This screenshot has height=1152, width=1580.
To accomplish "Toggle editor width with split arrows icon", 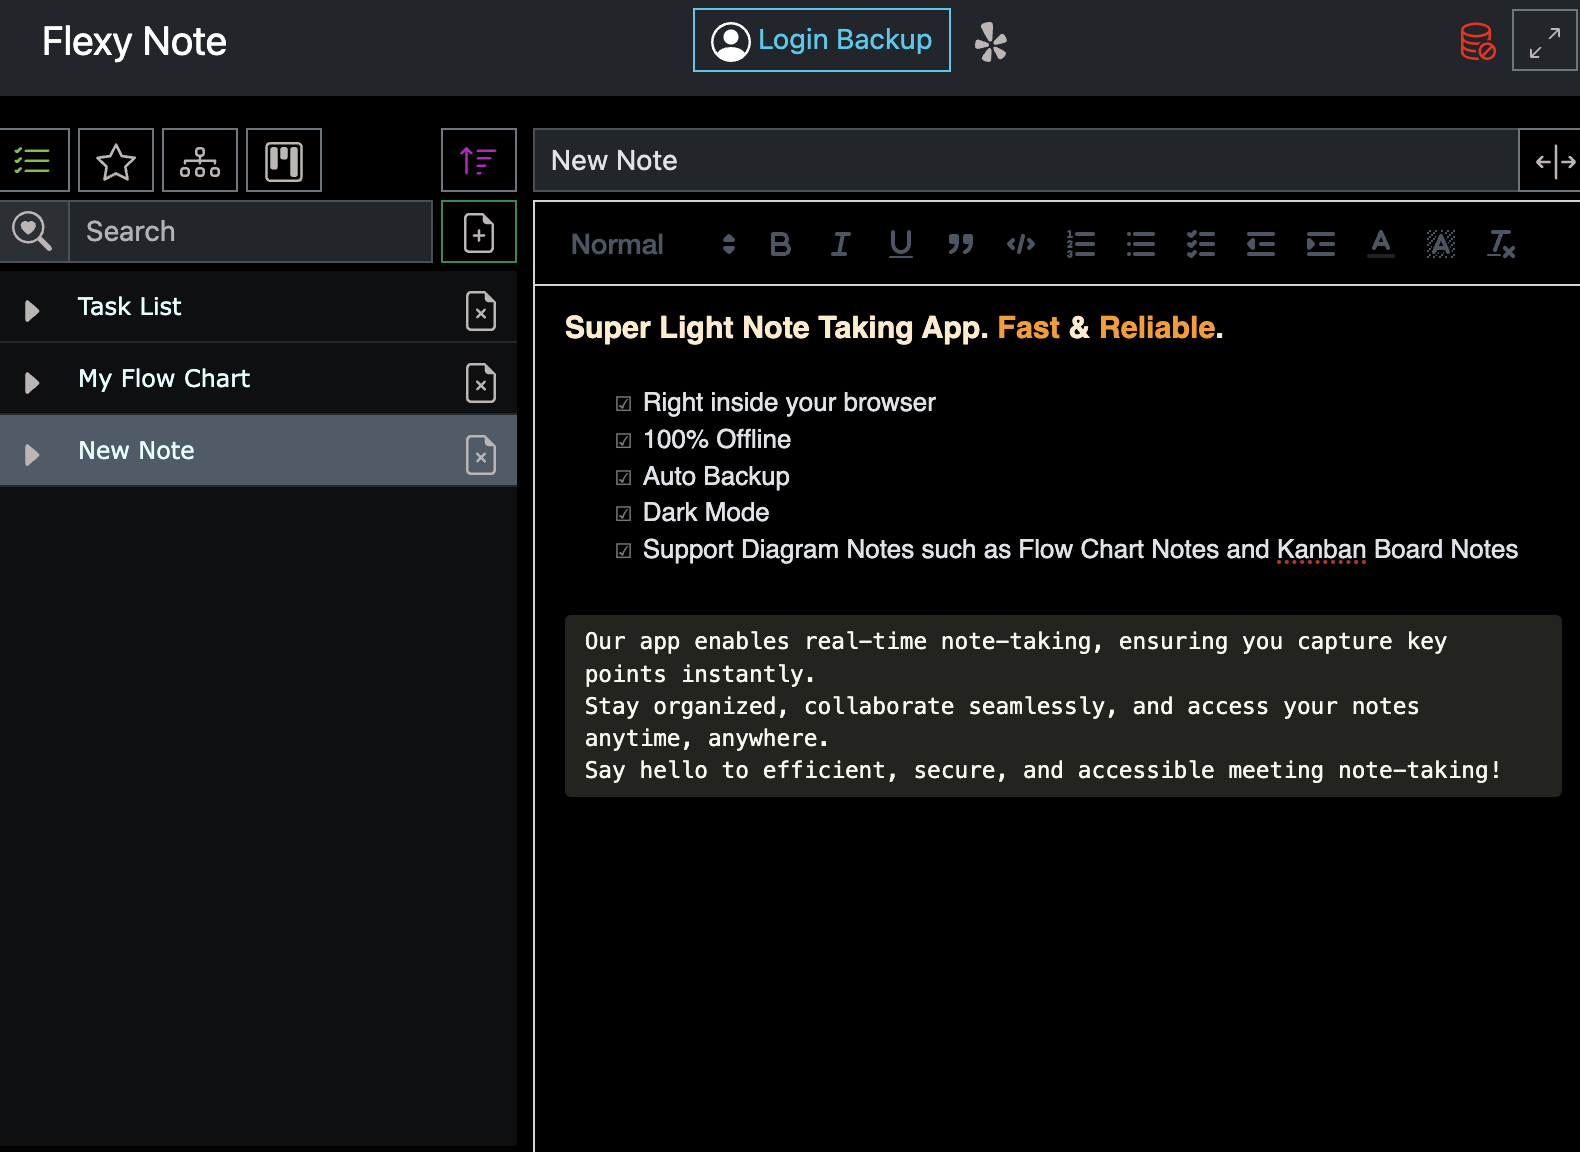I will click(1555, 160).
